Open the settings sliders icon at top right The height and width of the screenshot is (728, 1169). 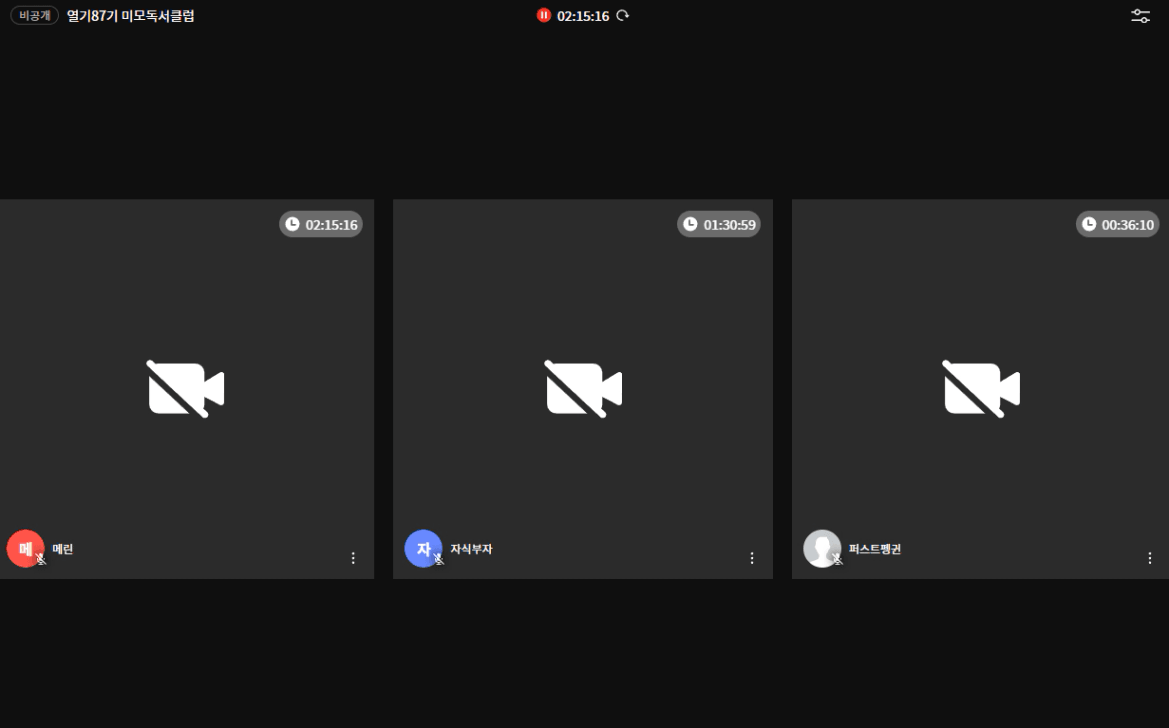(1140, 16)
